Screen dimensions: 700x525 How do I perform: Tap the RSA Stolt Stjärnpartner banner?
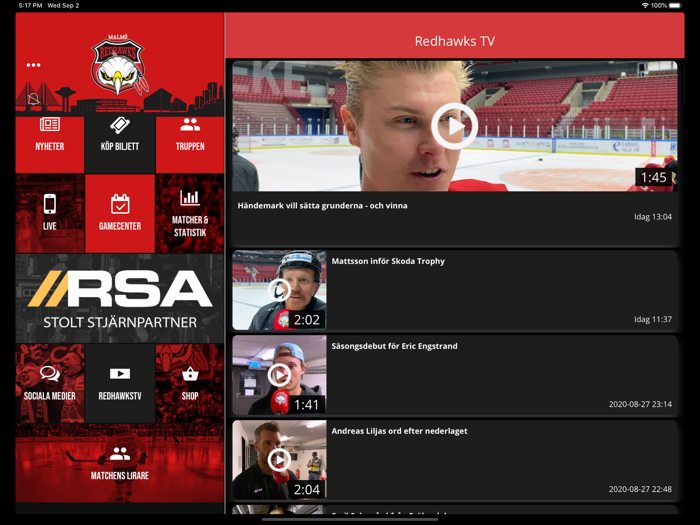coord(120,298)
